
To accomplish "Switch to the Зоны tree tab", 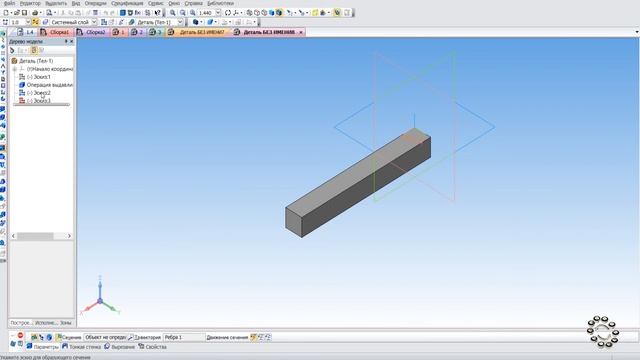I will (x=66, y=323).
